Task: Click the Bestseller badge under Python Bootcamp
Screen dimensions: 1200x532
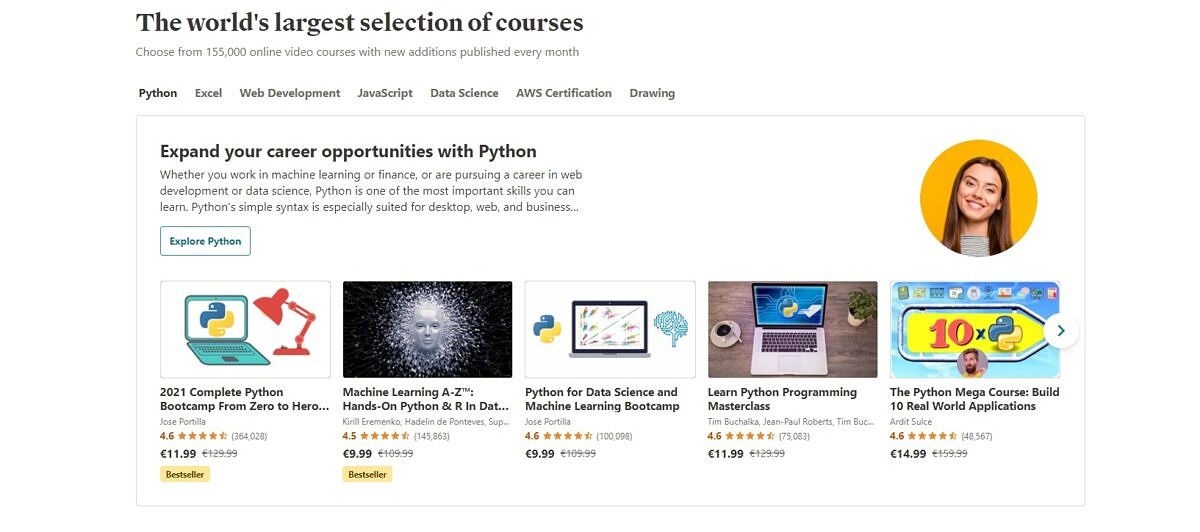Action: [x=185, y=474]
